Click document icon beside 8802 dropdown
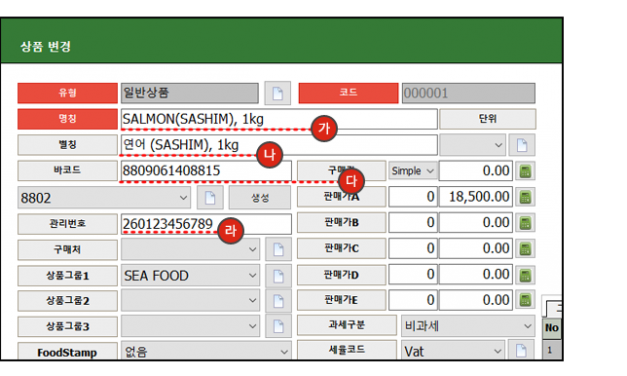Screen dimensions: 627x376 (x=210, y=198)
